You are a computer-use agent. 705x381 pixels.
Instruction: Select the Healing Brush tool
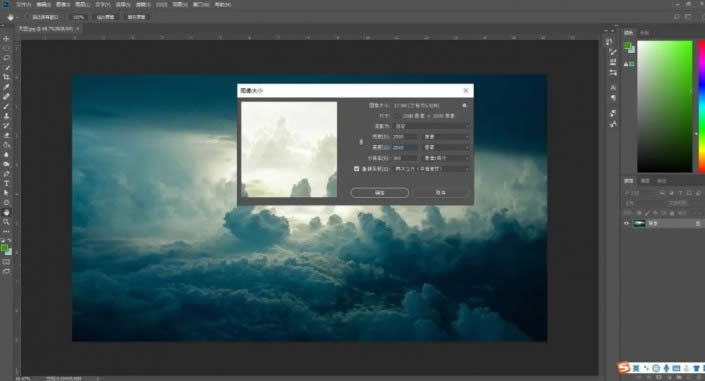(6, 97)
